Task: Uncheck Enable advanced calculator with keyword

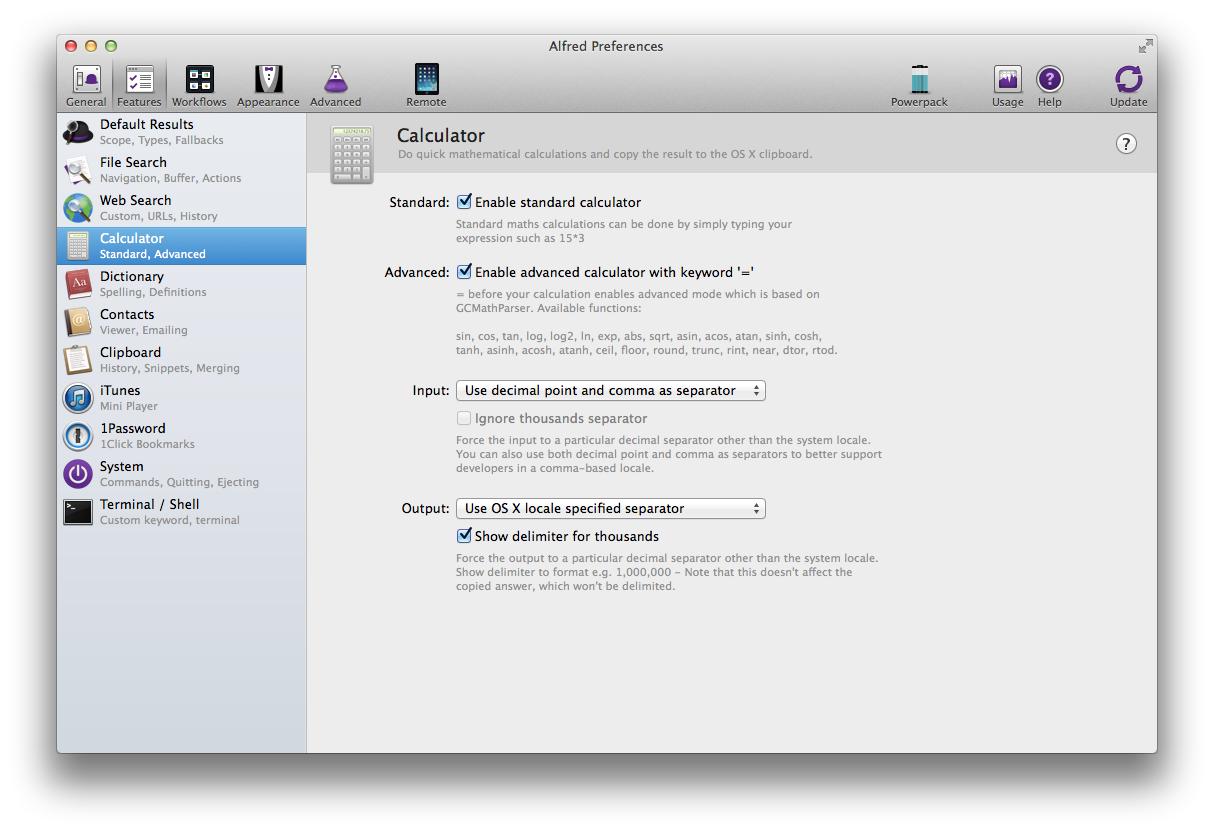Action: point(464,271)
